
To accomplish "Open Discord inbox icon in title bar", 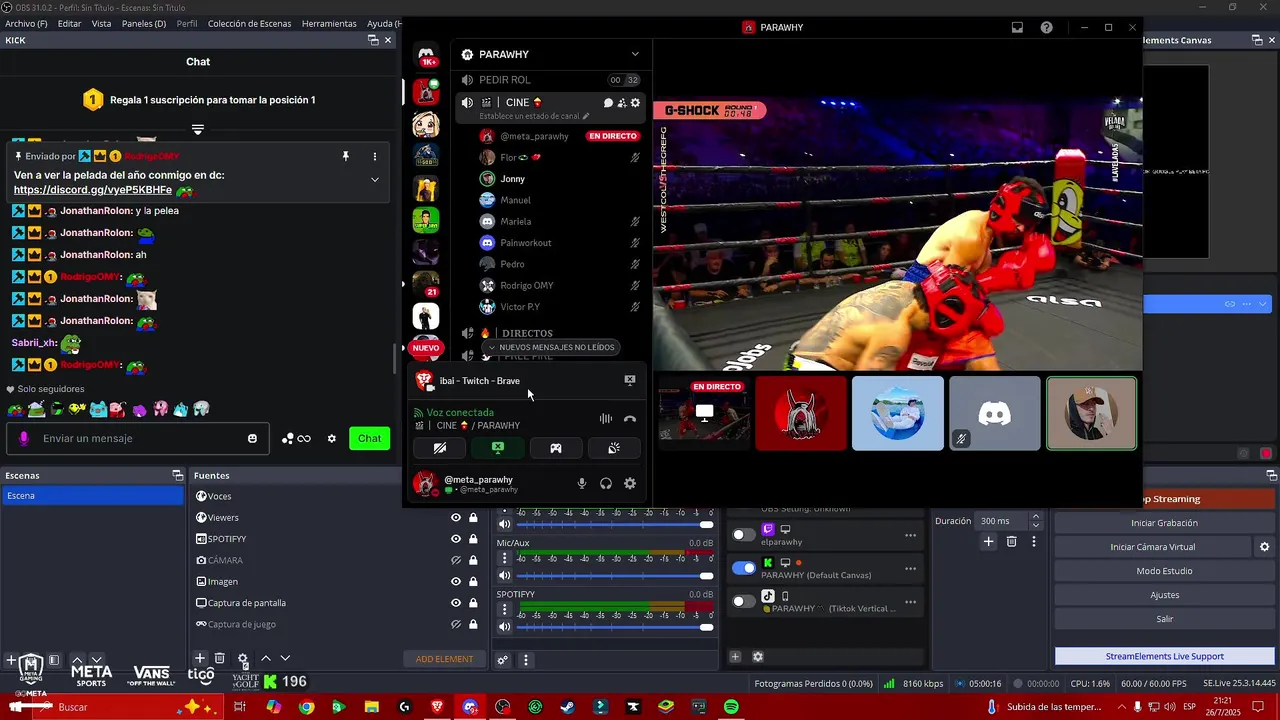I will (1017, 27).
